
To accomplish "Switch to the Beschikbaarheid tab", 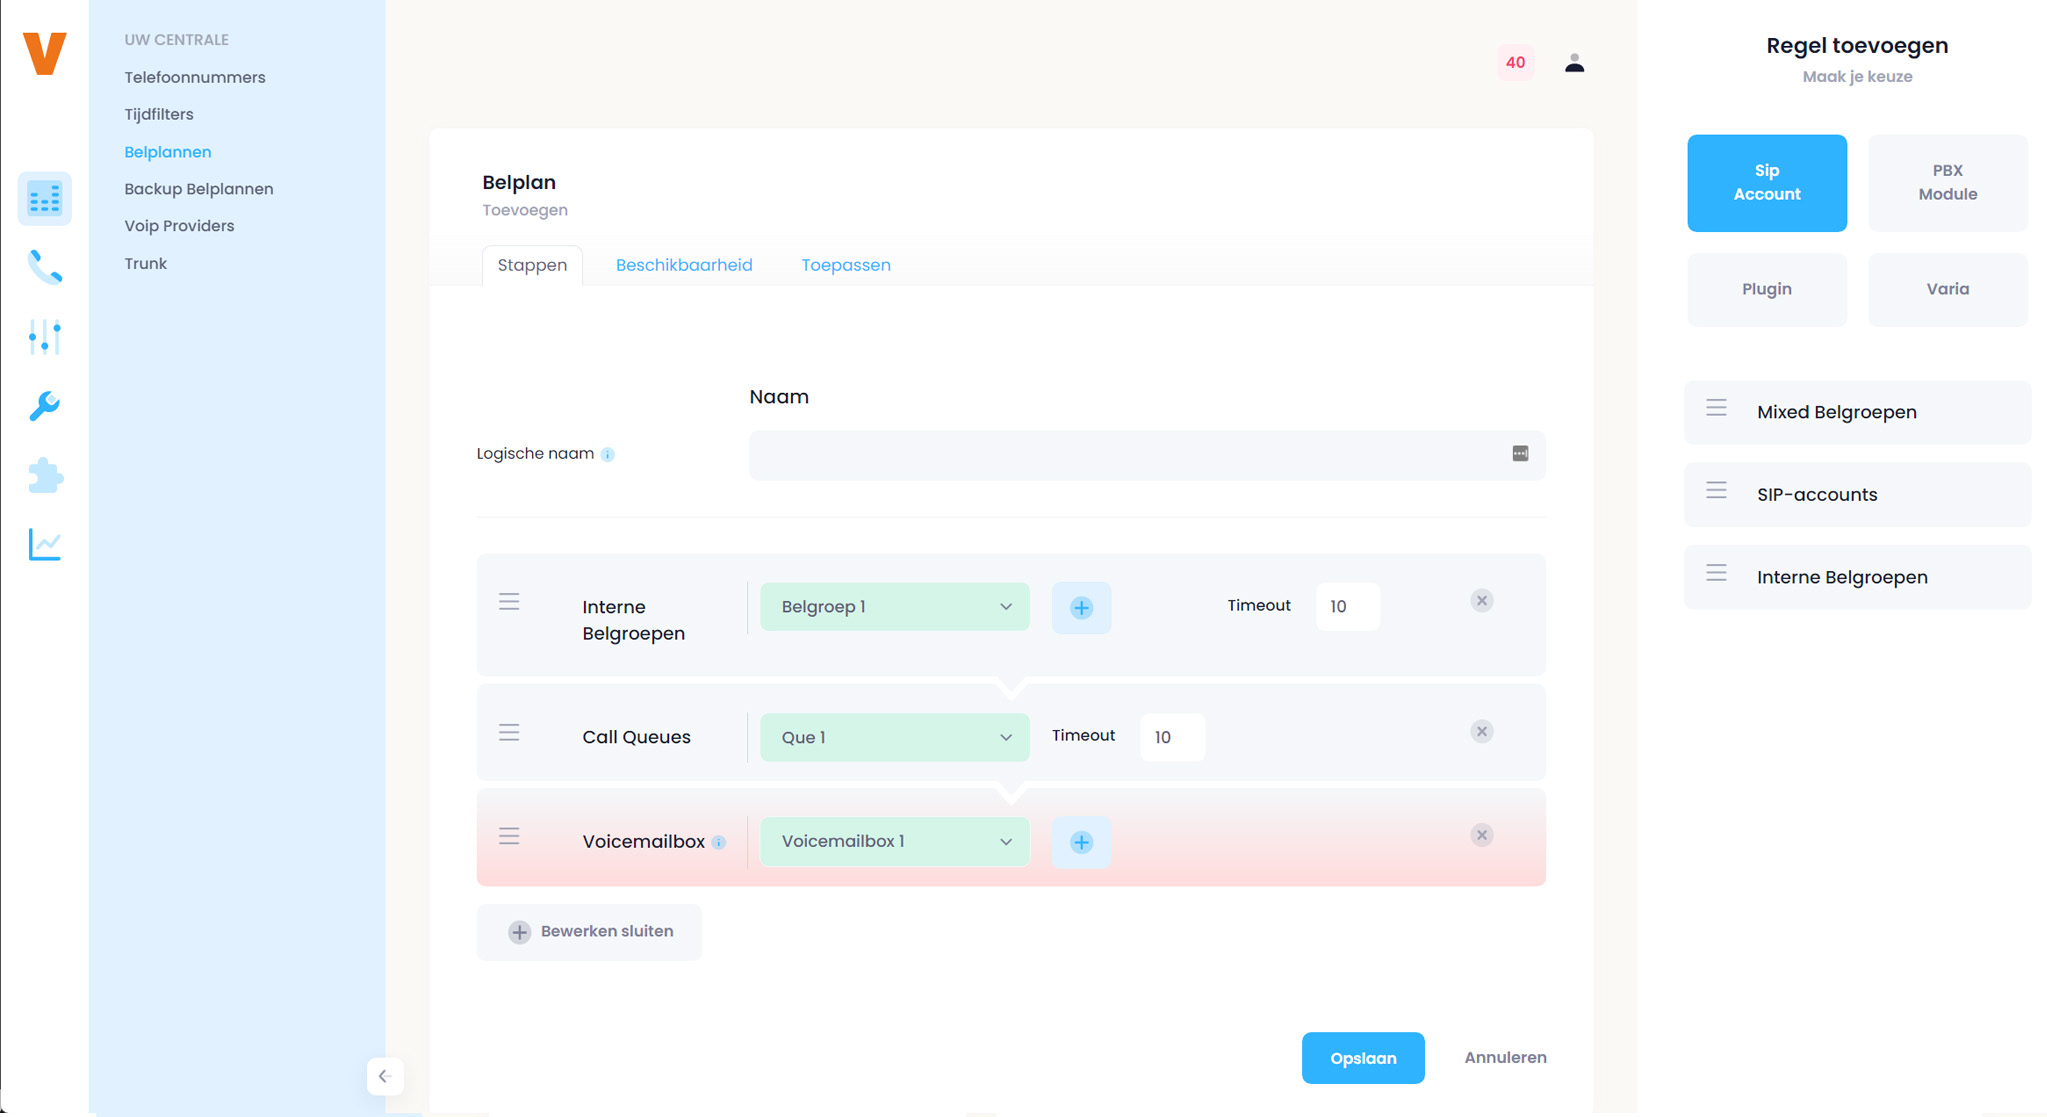I will [684, 265].
